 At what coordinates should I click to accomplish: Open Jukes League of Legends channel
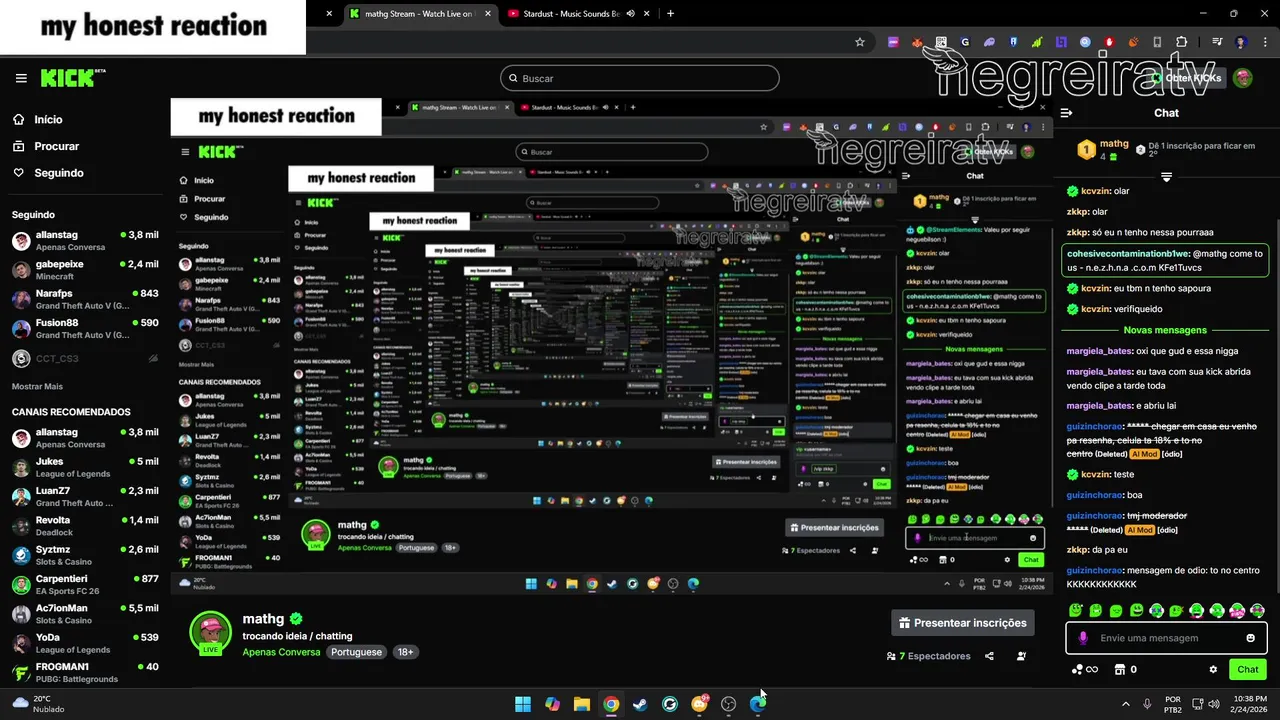[x=85, y=467]
